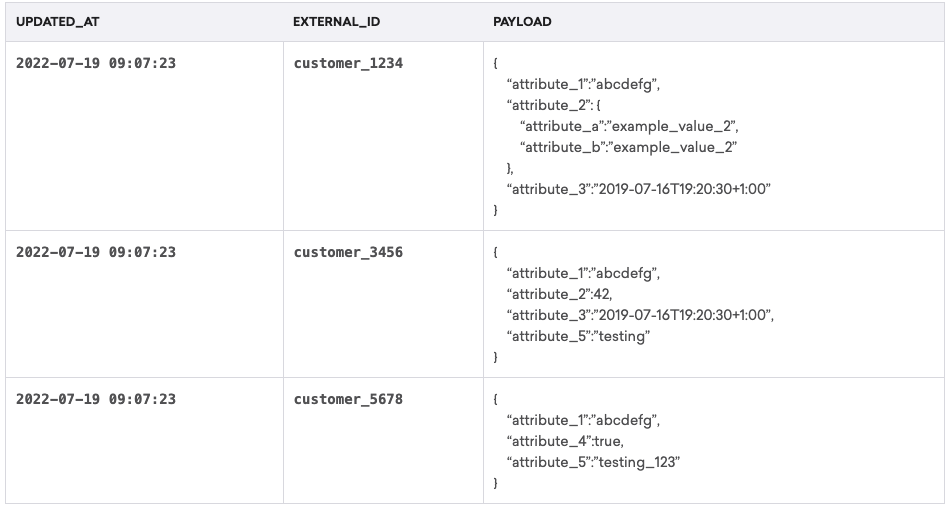Click the attribute_2:42 line
950x507 pixels.
coord(560,294)
